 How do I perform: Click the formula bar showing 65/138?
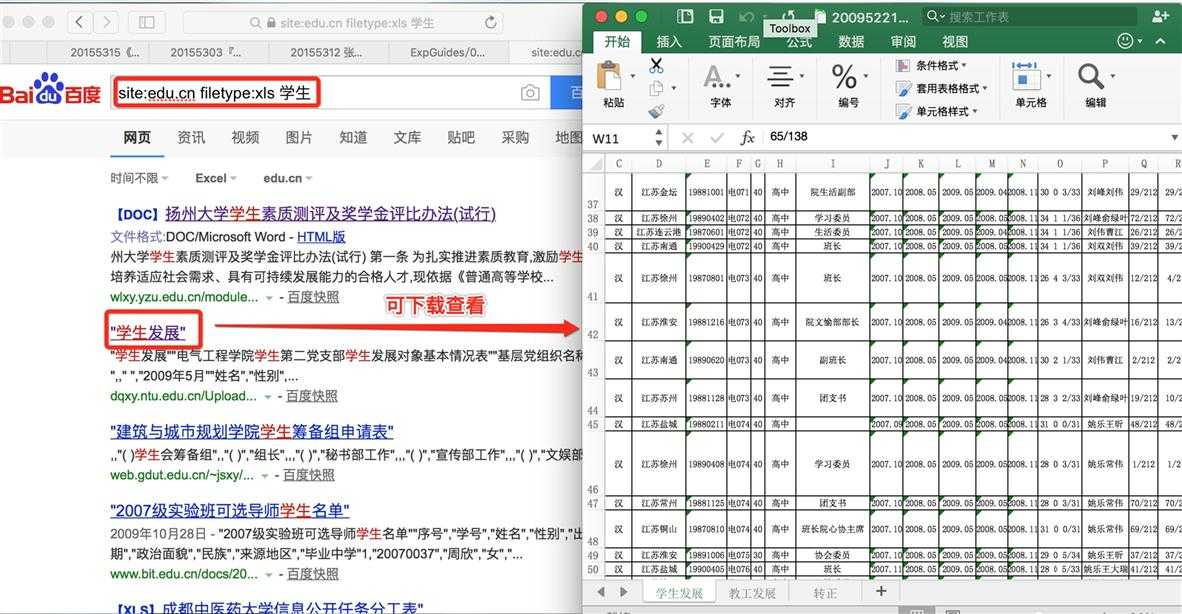coord(965,137)
